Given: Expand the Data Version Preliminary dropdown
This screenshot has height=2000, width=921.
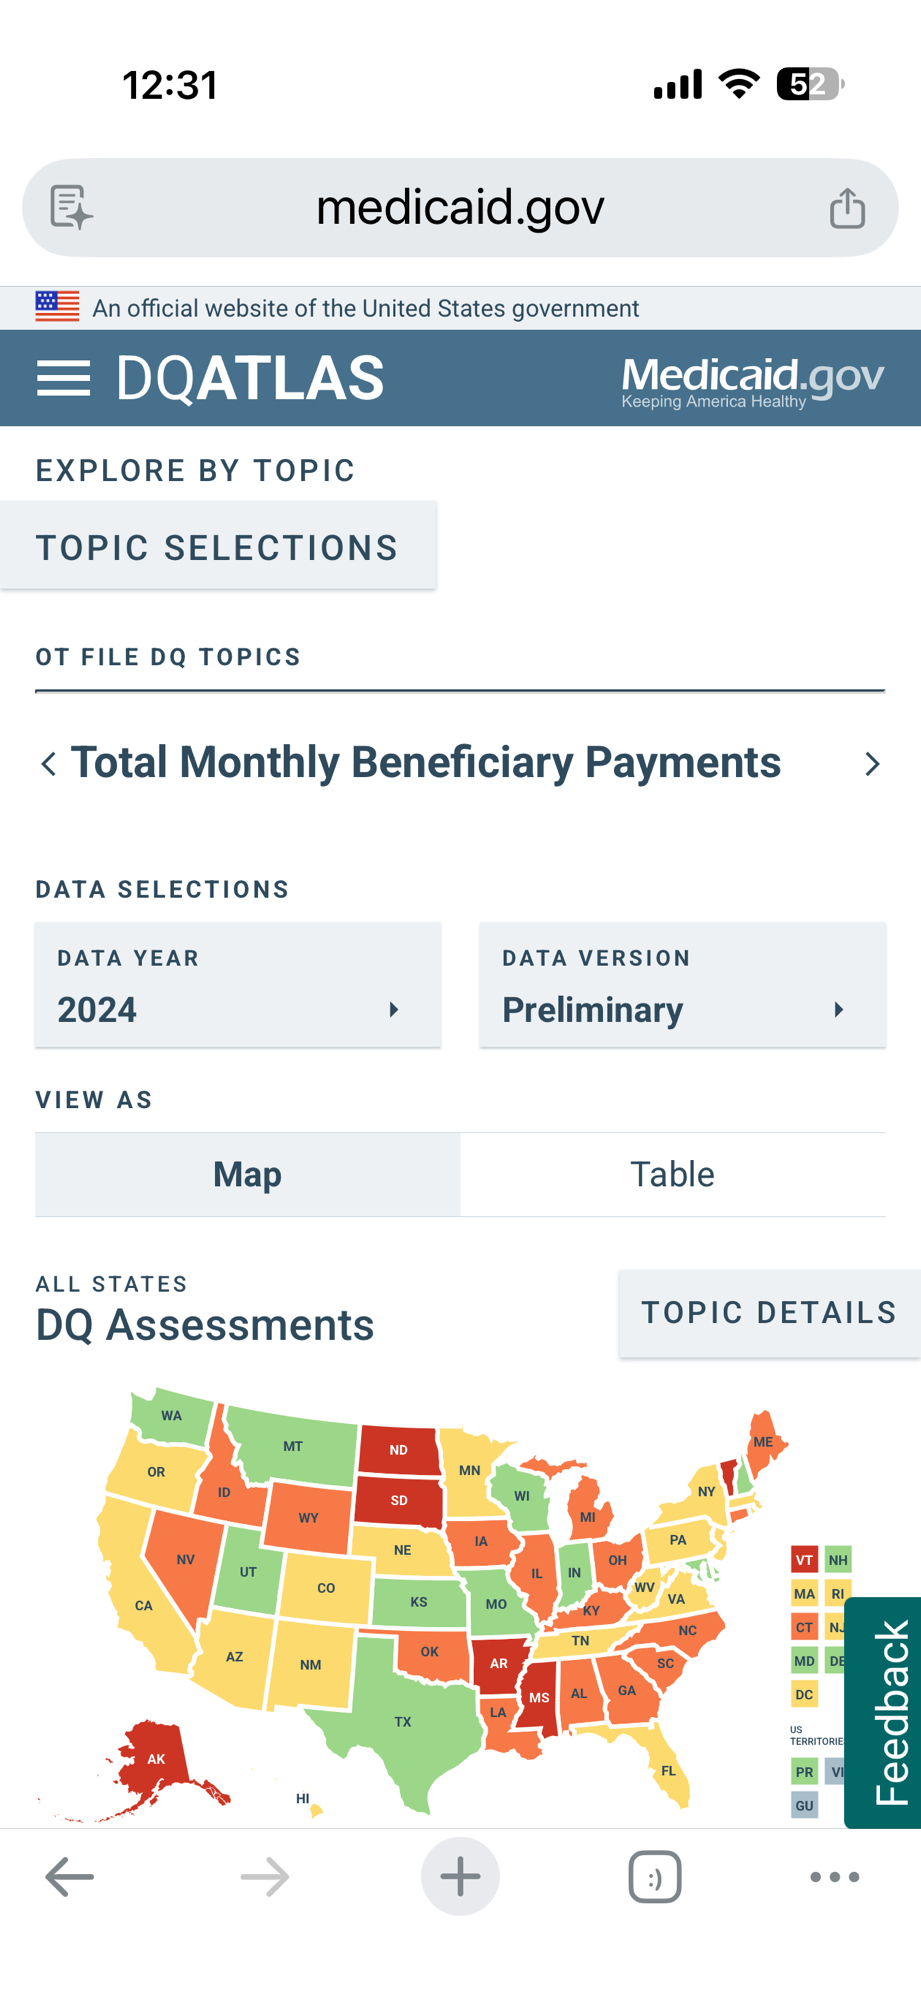Looking at the screenshot, I should pos(682,985).
